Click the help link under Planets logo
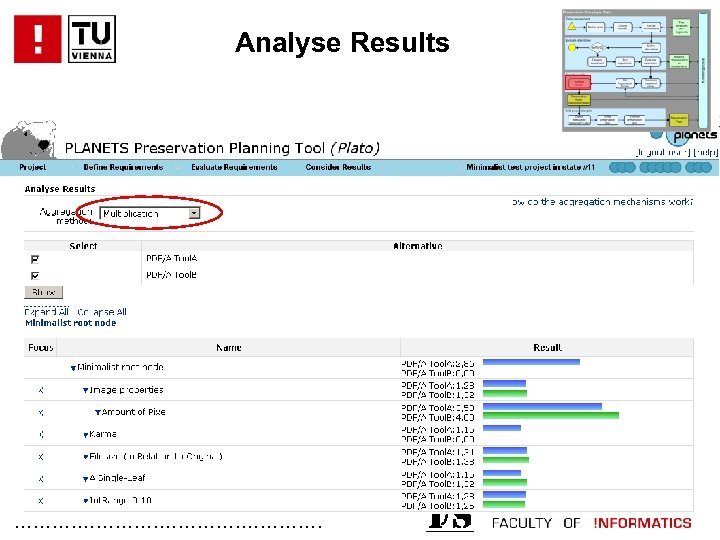Image resolution: width=720 pixels, height=540 pixels. 705,152
